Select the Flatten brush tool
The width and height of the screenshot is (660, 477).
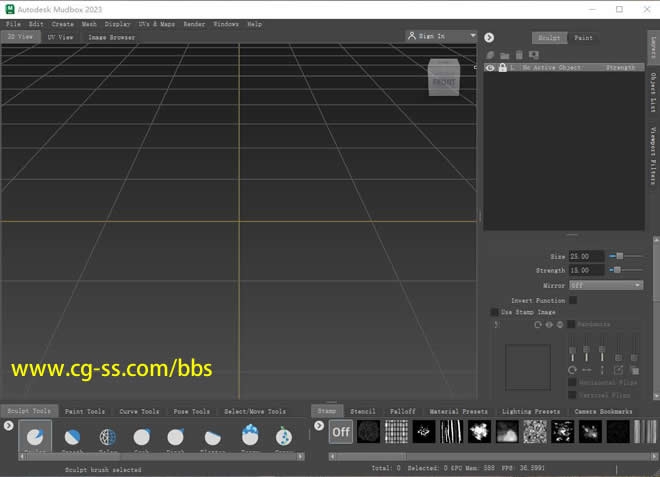[x=212, y=438]
